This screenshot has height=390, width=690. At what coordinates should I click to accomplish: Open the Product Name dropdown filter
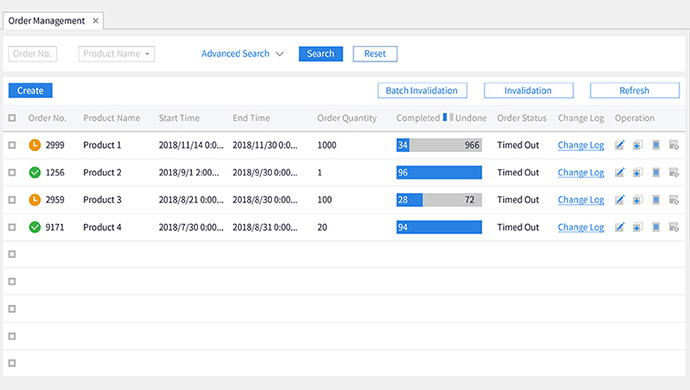pos(117,54)
